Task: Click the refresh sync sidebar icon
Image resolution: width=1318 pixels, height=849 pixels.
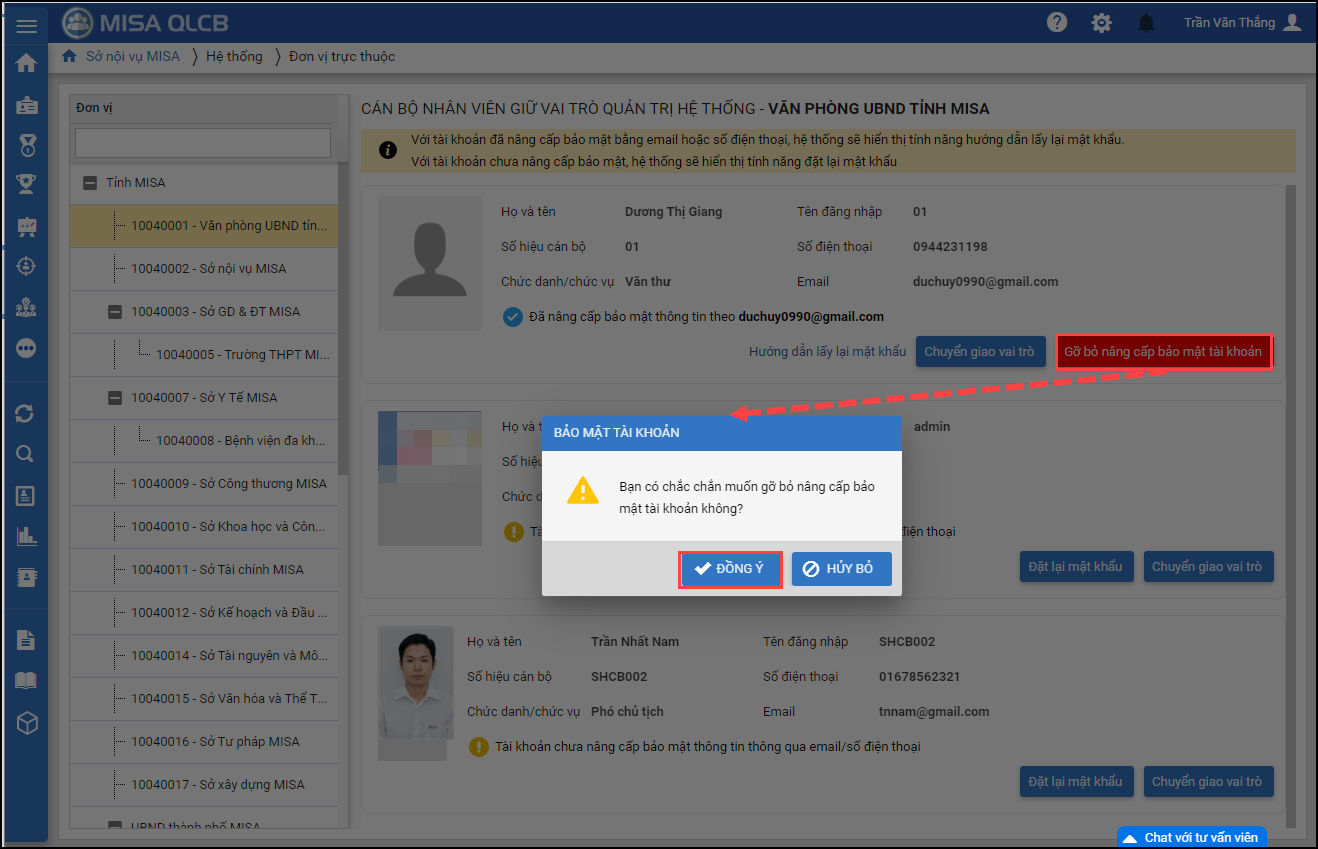Action: coord(26,413)
